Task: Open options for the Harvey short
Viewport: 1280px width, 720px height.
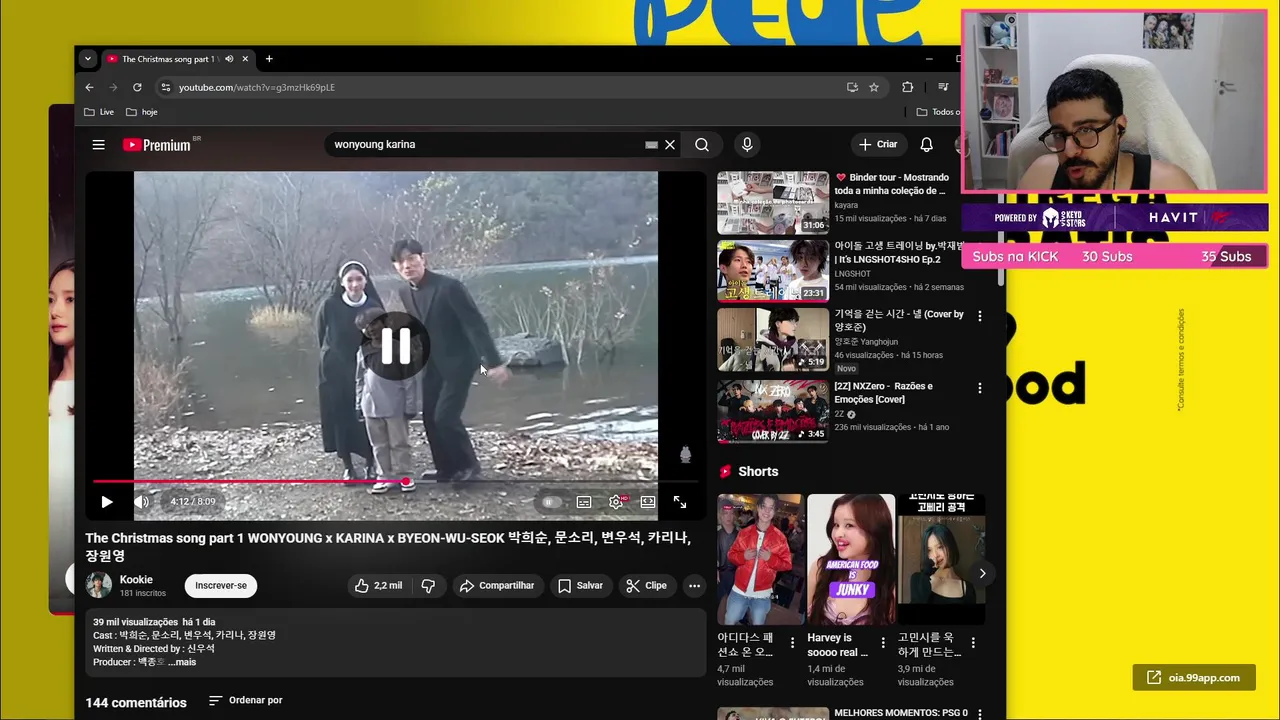Action: pos(883,643)
